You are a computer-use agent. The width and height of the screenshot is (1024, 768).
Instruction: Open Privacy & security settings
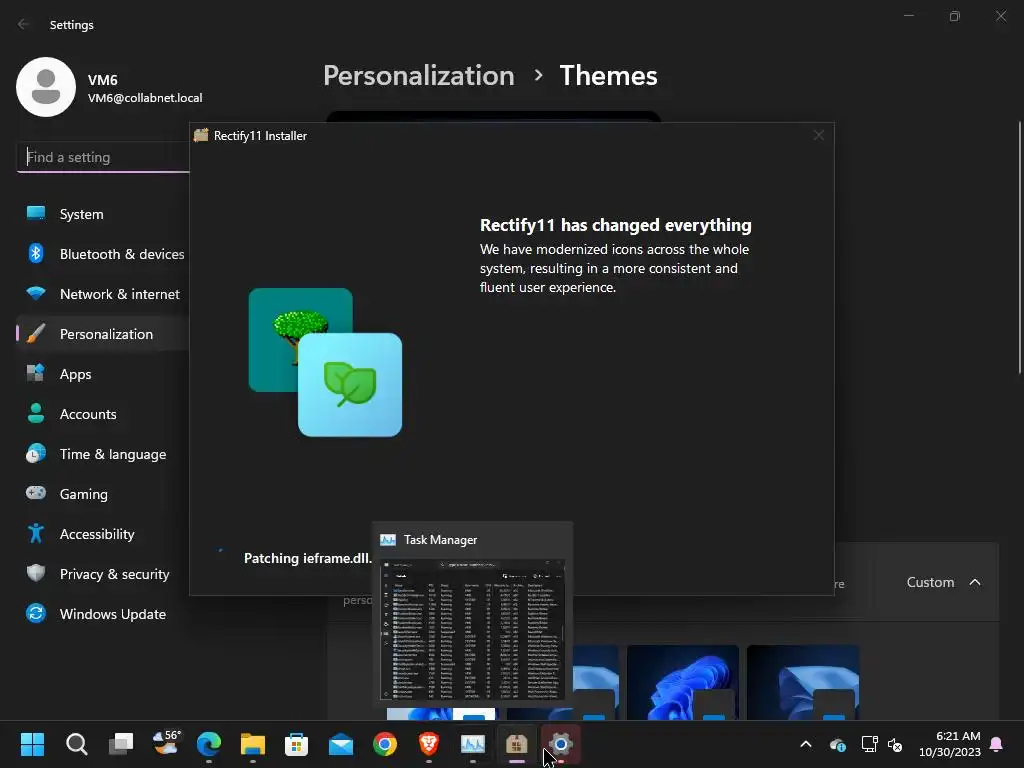[104, 574]
